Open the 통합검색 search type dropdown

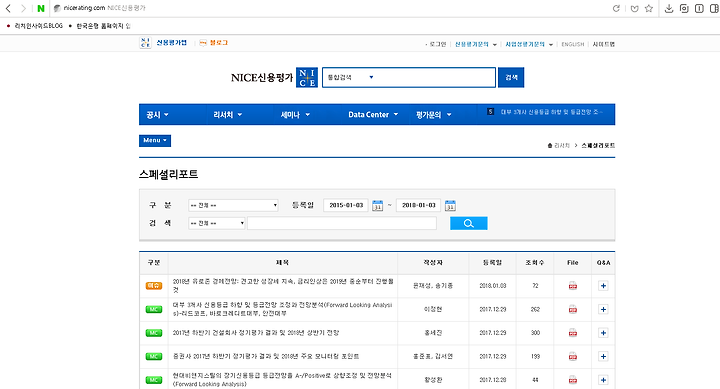350,77
